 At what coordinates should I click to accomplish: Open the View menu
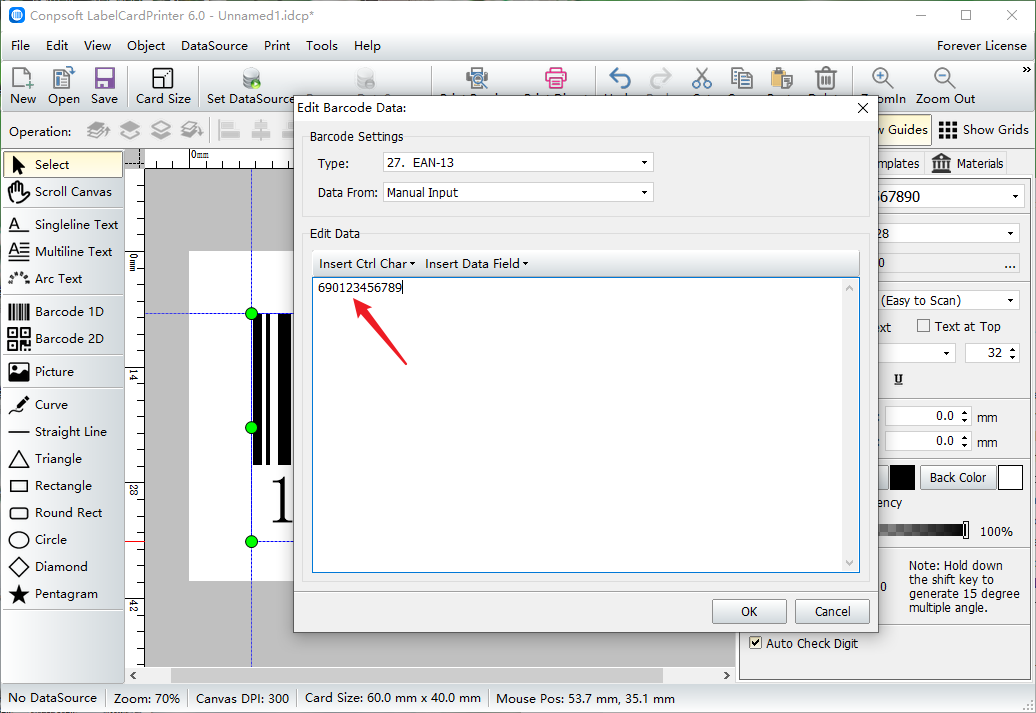(x=97, y=46)
